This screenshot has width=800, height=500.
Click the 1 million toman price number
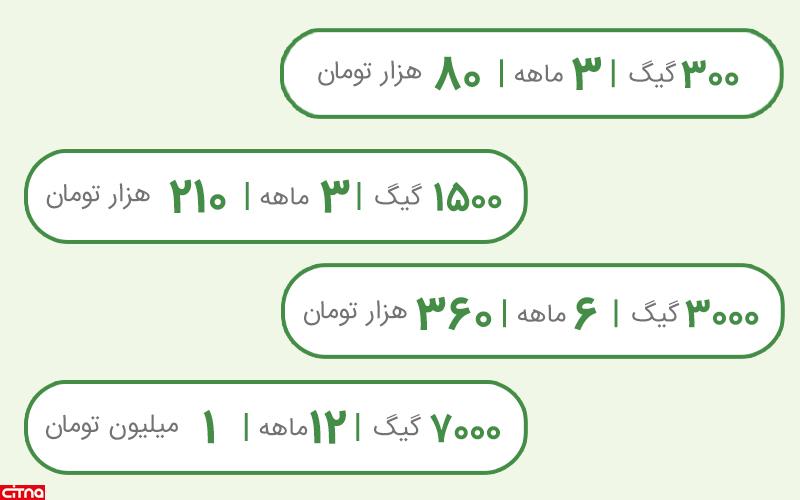[209, 429]
